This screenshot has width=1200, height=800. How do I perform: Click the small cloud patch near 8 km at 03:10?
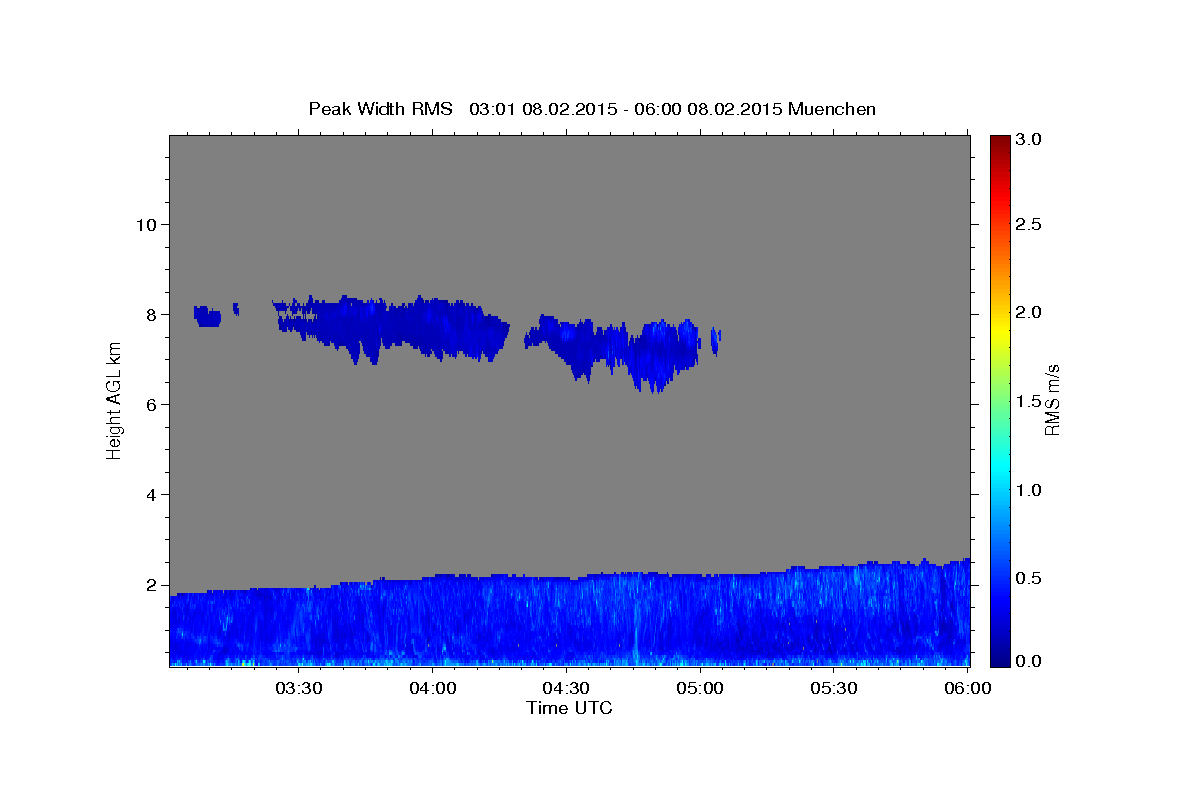(x=207, y=316)
